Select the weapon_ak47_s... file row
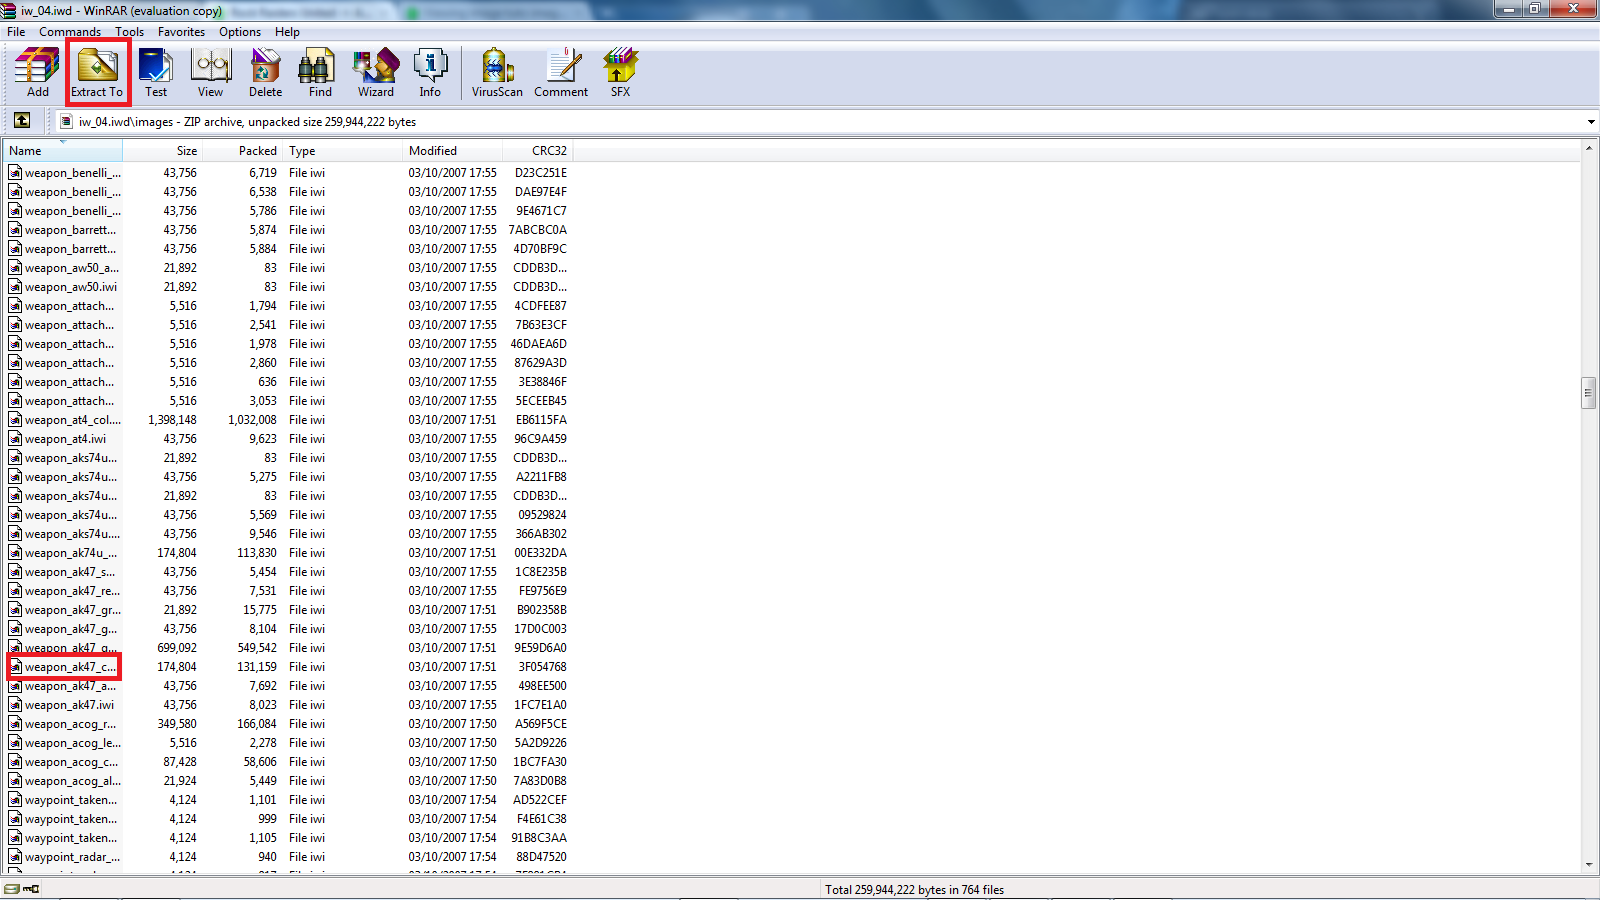 click(x=288, y=572)
